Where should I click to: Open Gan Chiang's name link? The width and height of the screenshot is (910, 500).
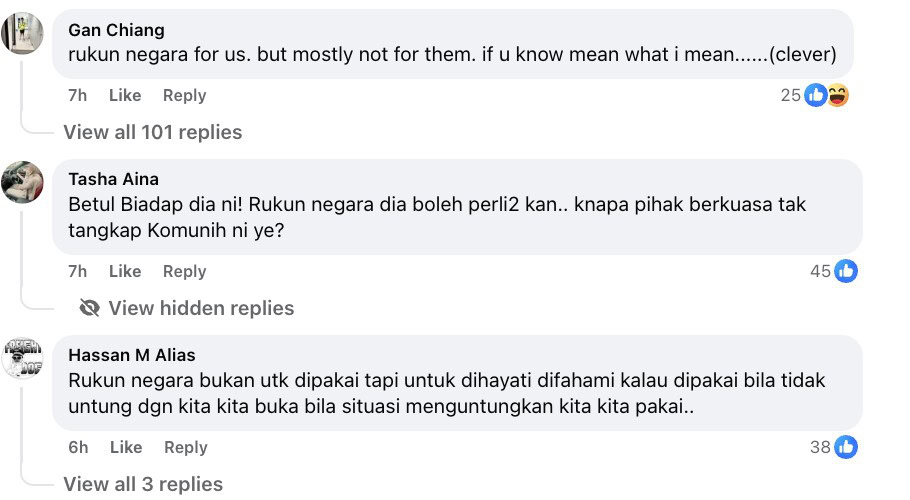(116, 30)
